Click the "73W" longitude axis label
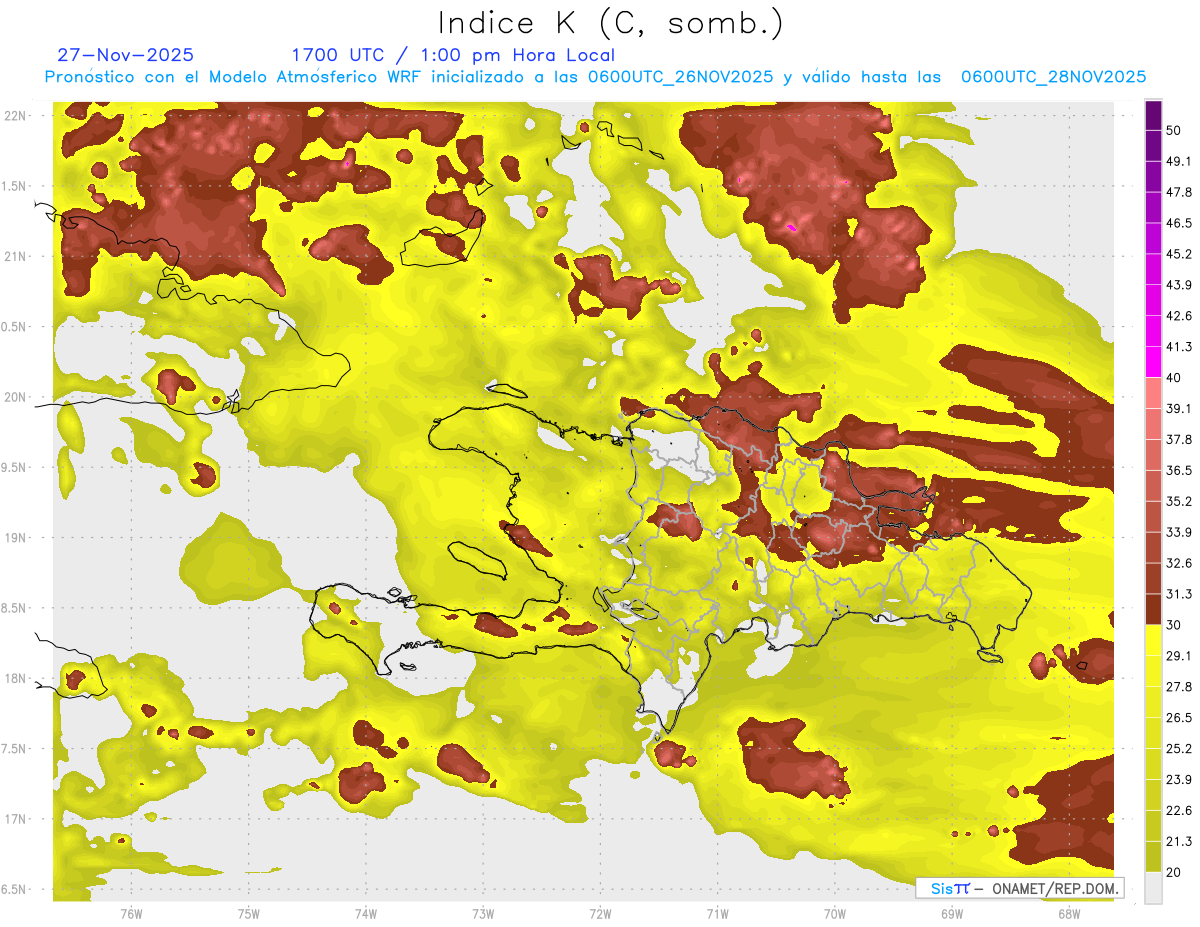Image resolution: width=1200 pixels, height=927 pixels. 483,913
